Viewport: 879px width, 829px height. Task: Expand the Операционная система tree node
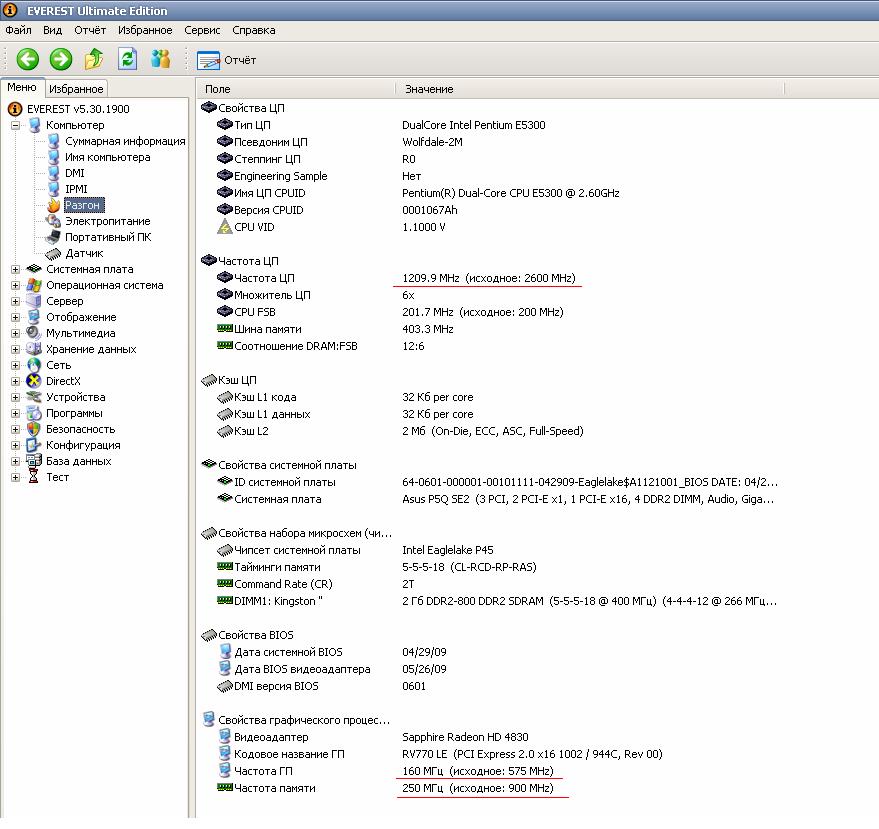tap(16, 285)
